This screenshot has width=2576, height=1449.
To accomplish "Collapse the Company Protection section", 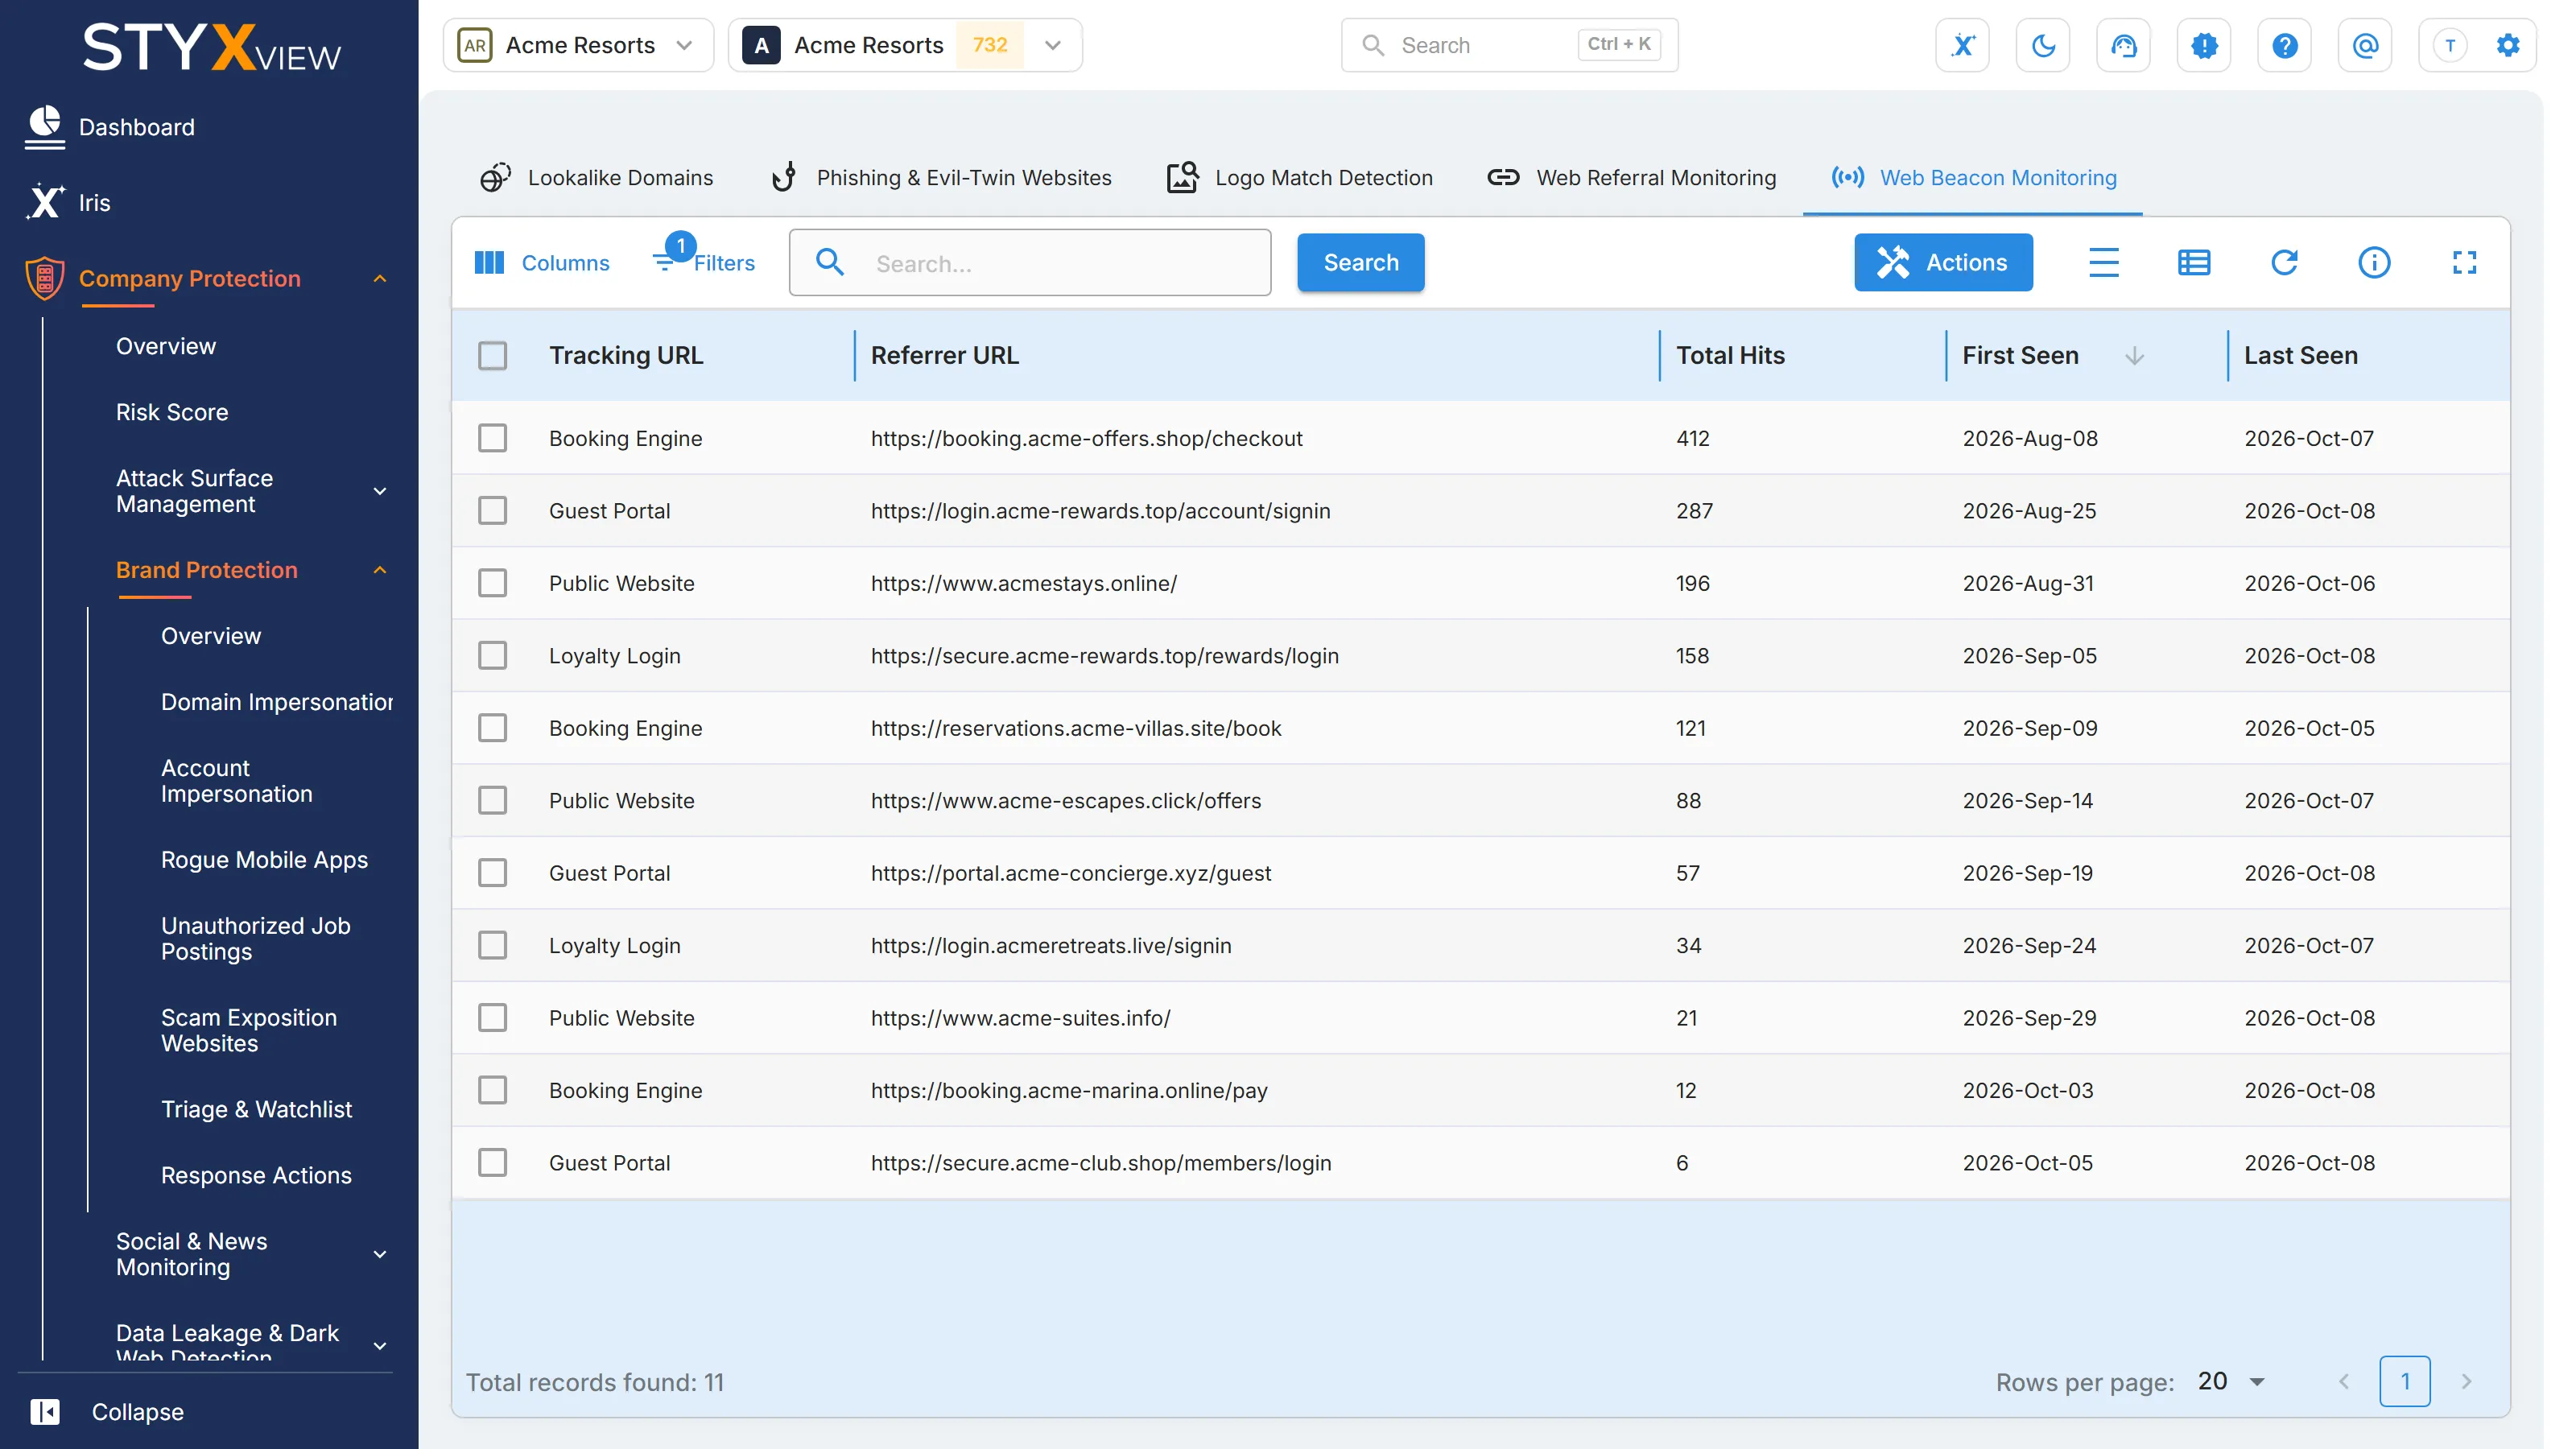I will 380,279.
